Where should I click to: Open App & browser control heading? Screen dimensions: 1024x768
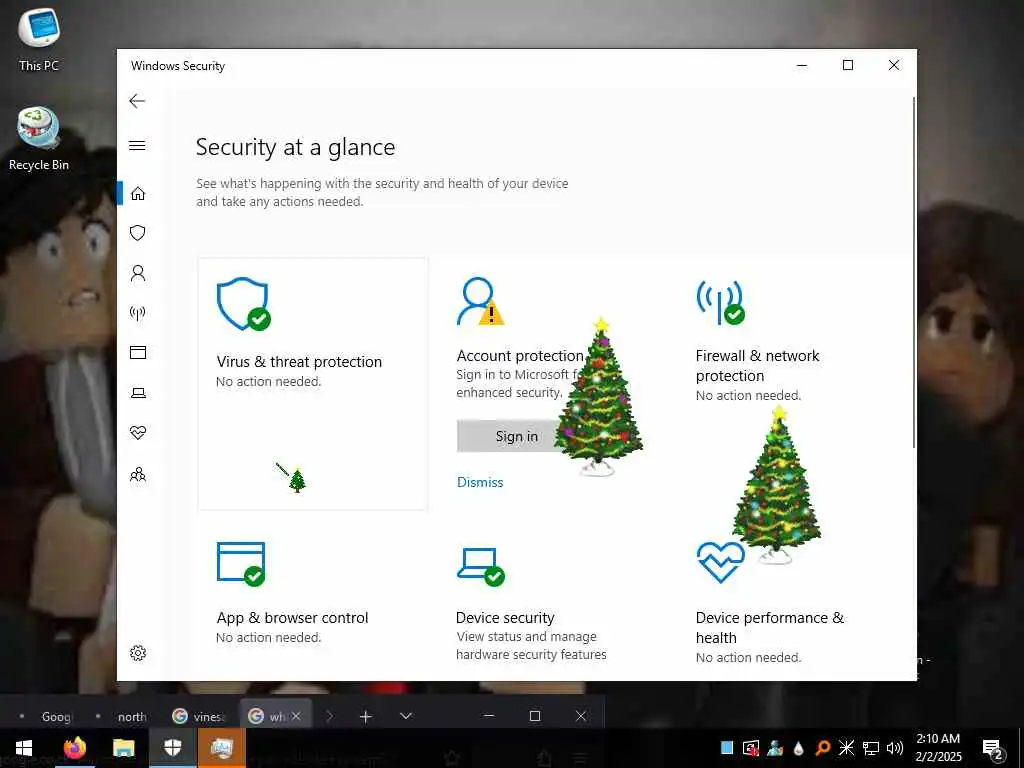coord(293,618)
